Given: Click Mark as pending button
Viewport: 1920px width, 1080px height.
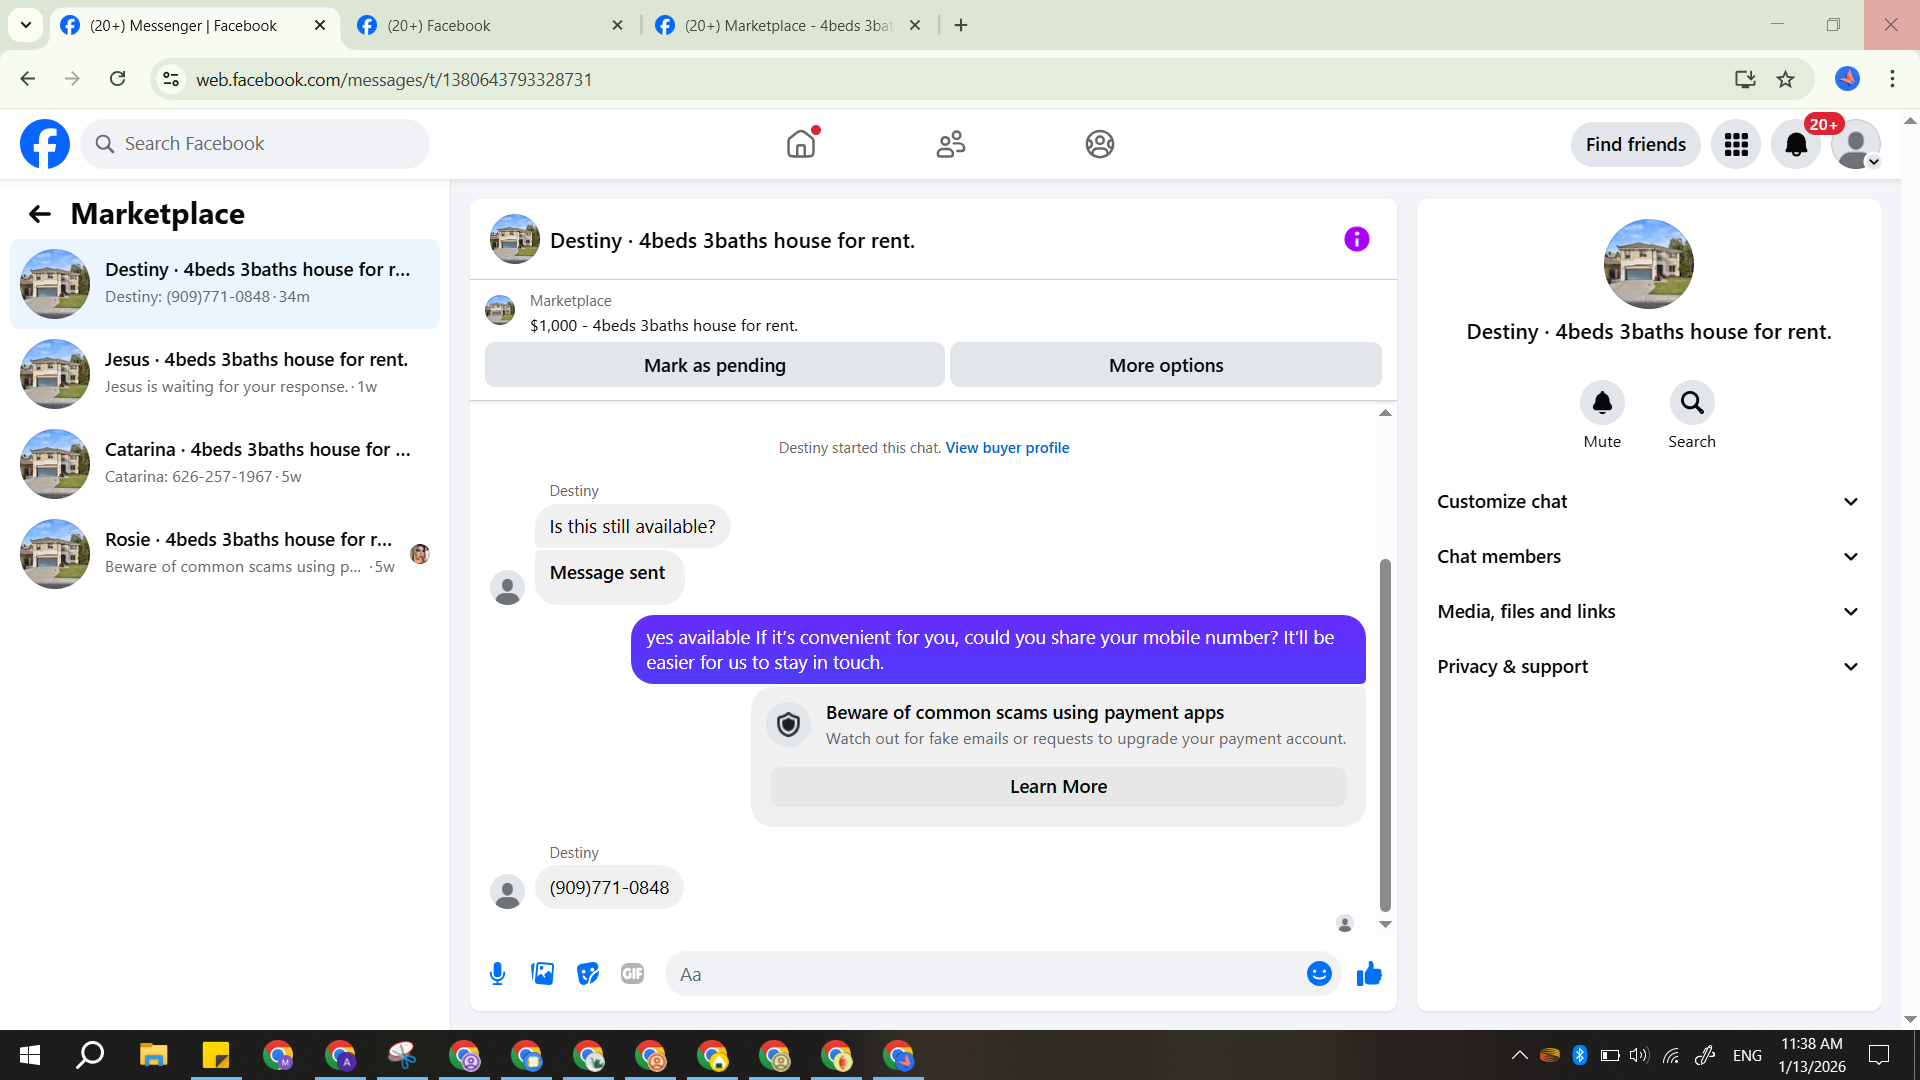Looking at the screenshot, I should 714,365.
